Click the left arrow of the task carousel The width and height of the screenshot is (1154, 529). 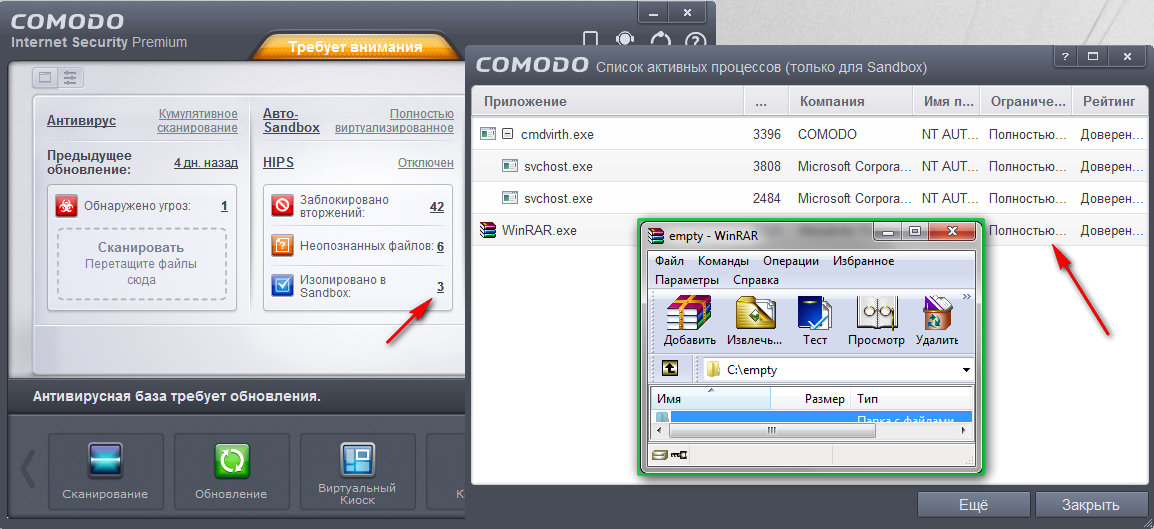(28, 471)
